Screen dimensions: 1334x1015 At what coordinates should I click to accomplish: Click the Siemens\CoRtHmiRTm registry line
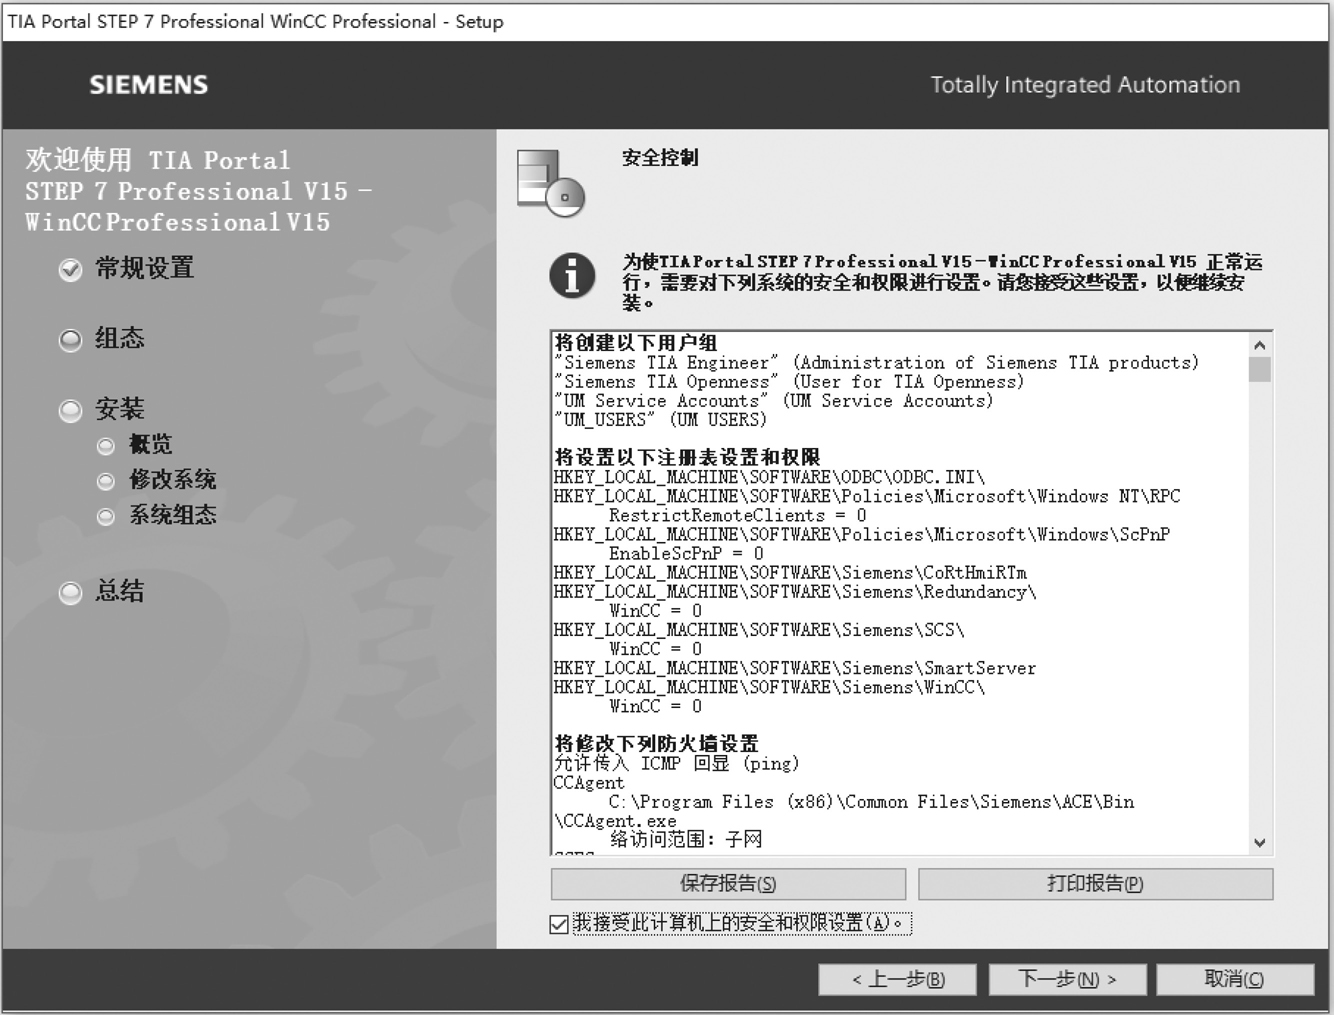(790, 573)
